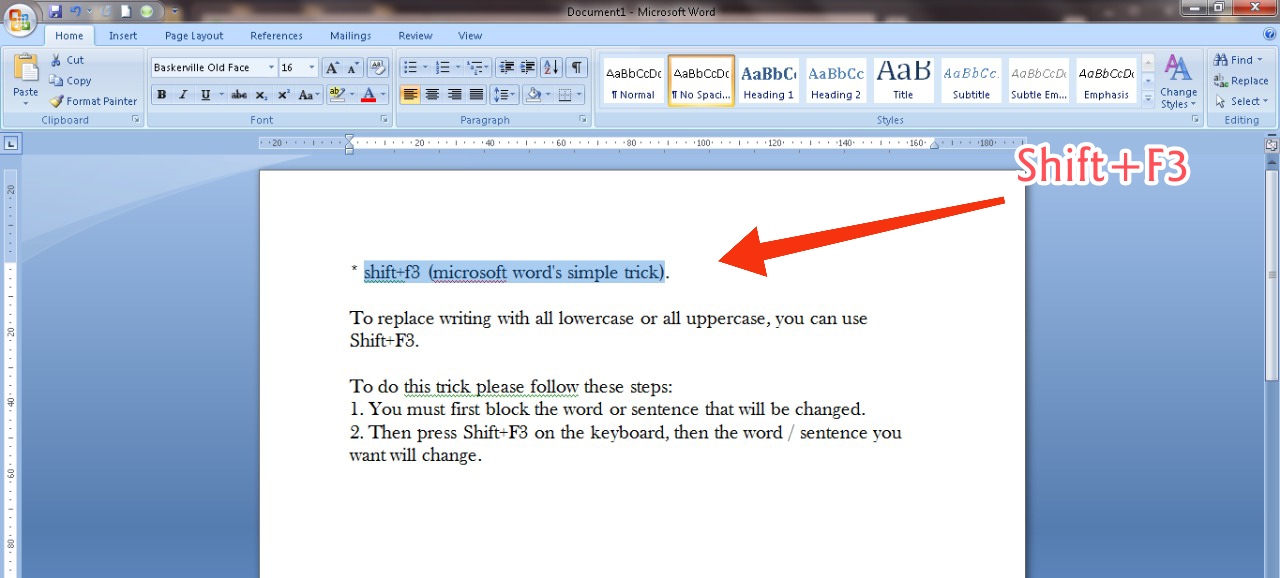The width and height of the screenshot is (1280, 578).
Task: Apply the Heading 2 style
Action: 836,80
